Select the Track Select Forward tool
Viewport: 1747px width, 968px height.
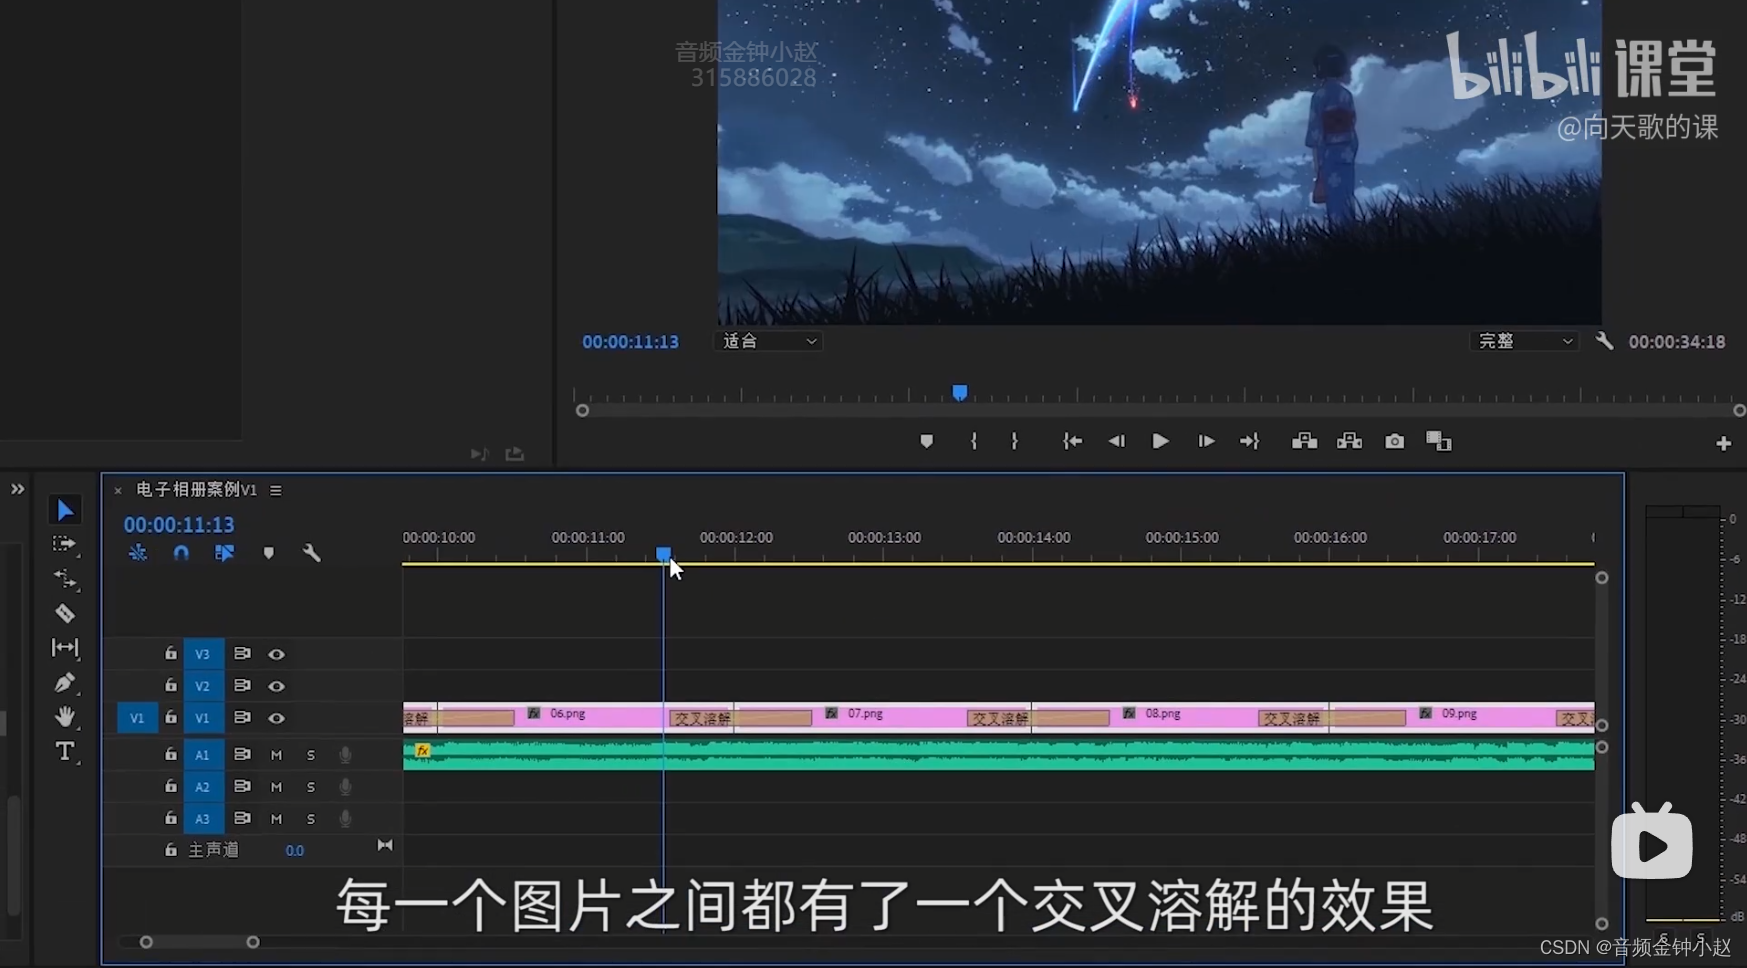(x=65, y=545)
